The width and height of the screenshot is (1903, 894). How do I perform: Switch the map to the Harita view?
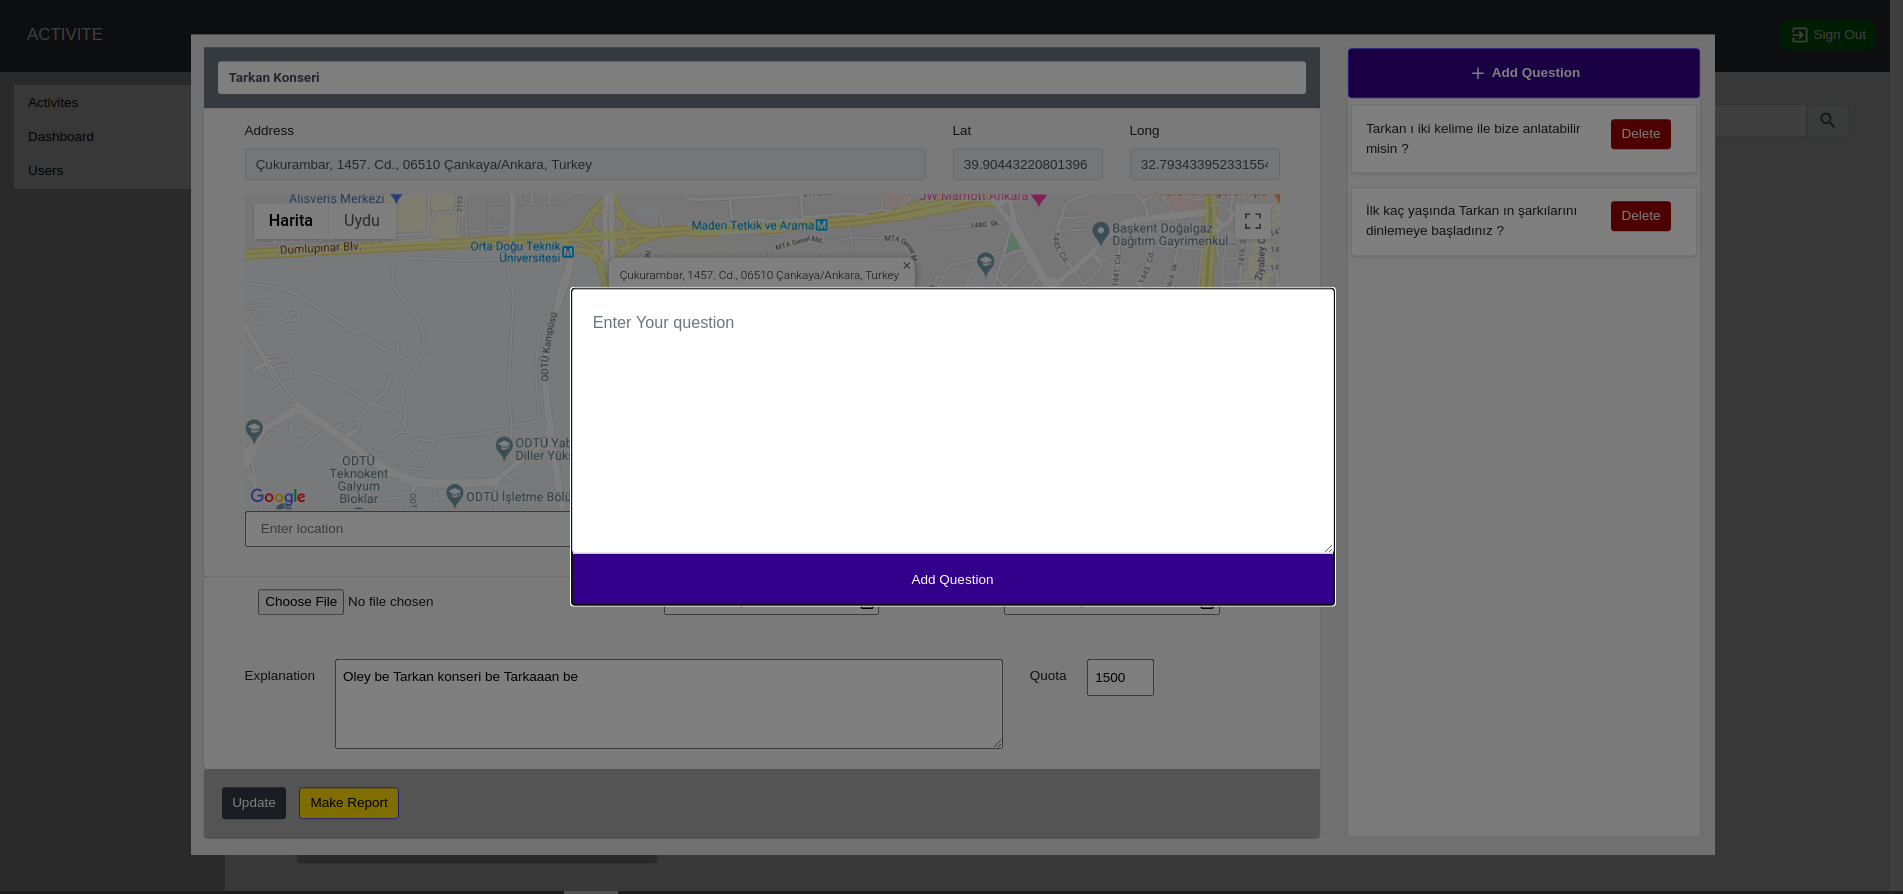(x=291, y=221)
